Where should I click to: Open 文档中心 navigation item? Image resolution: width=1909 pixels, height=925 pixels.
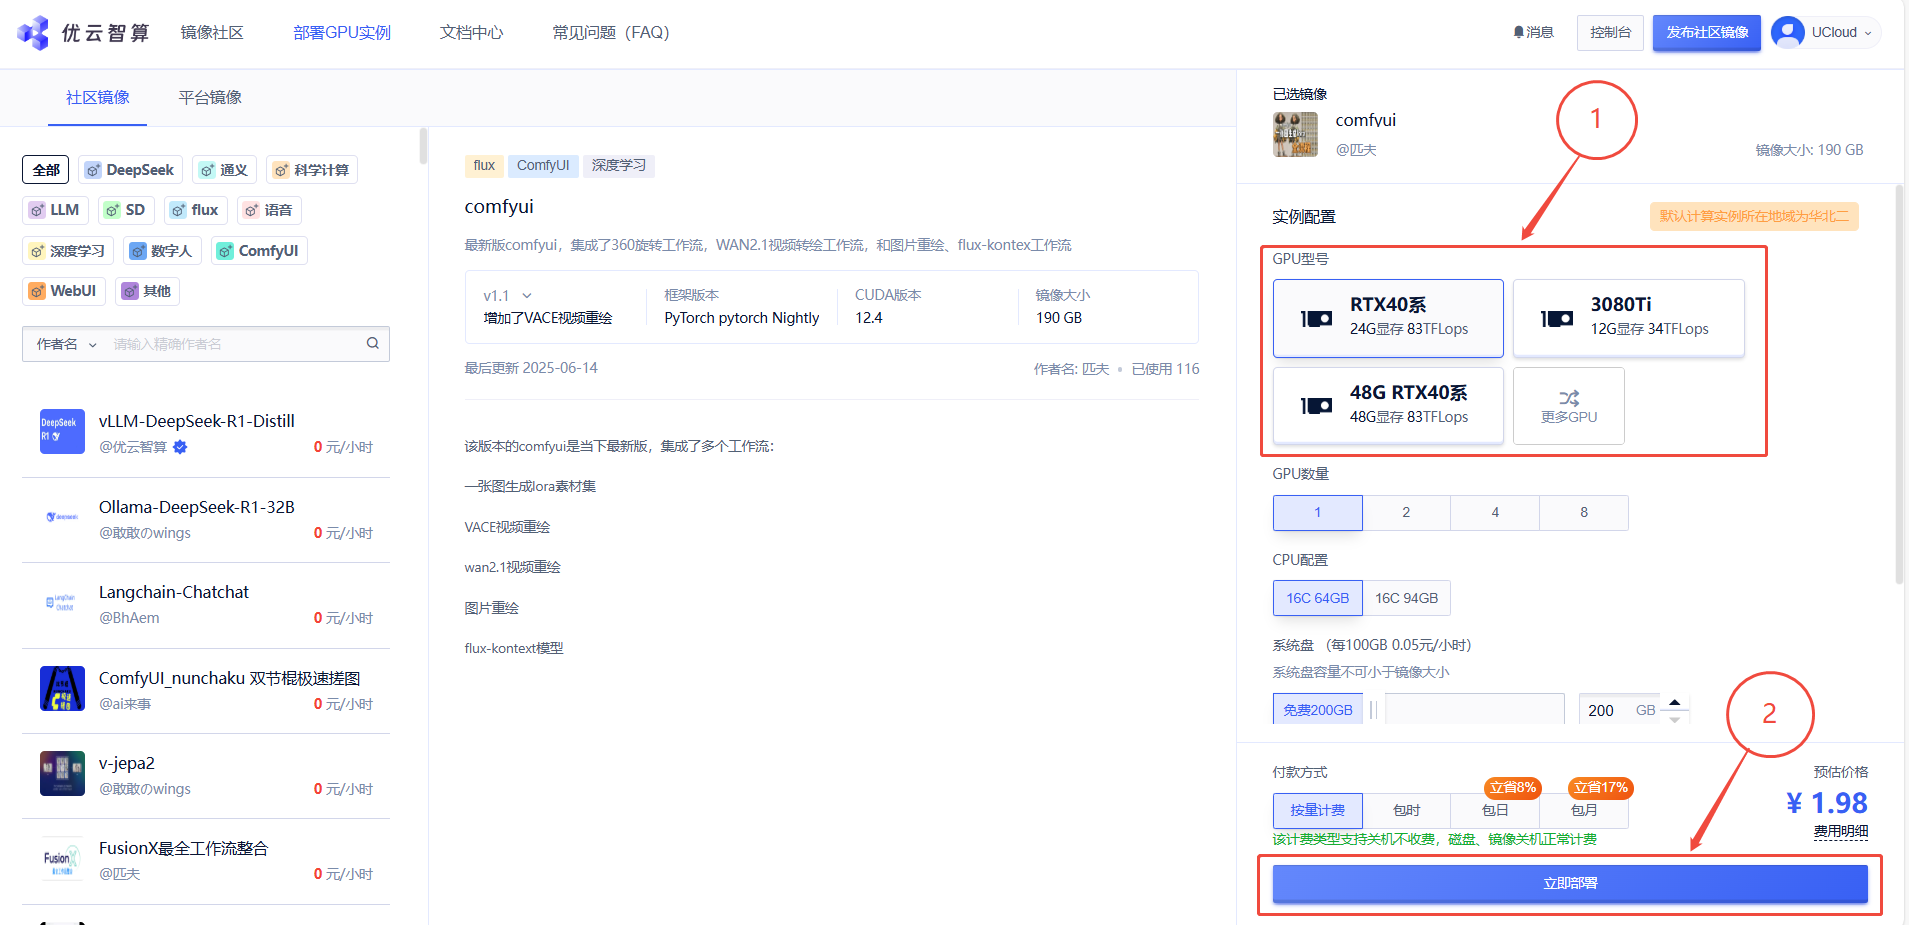click(x=471, y=33)
